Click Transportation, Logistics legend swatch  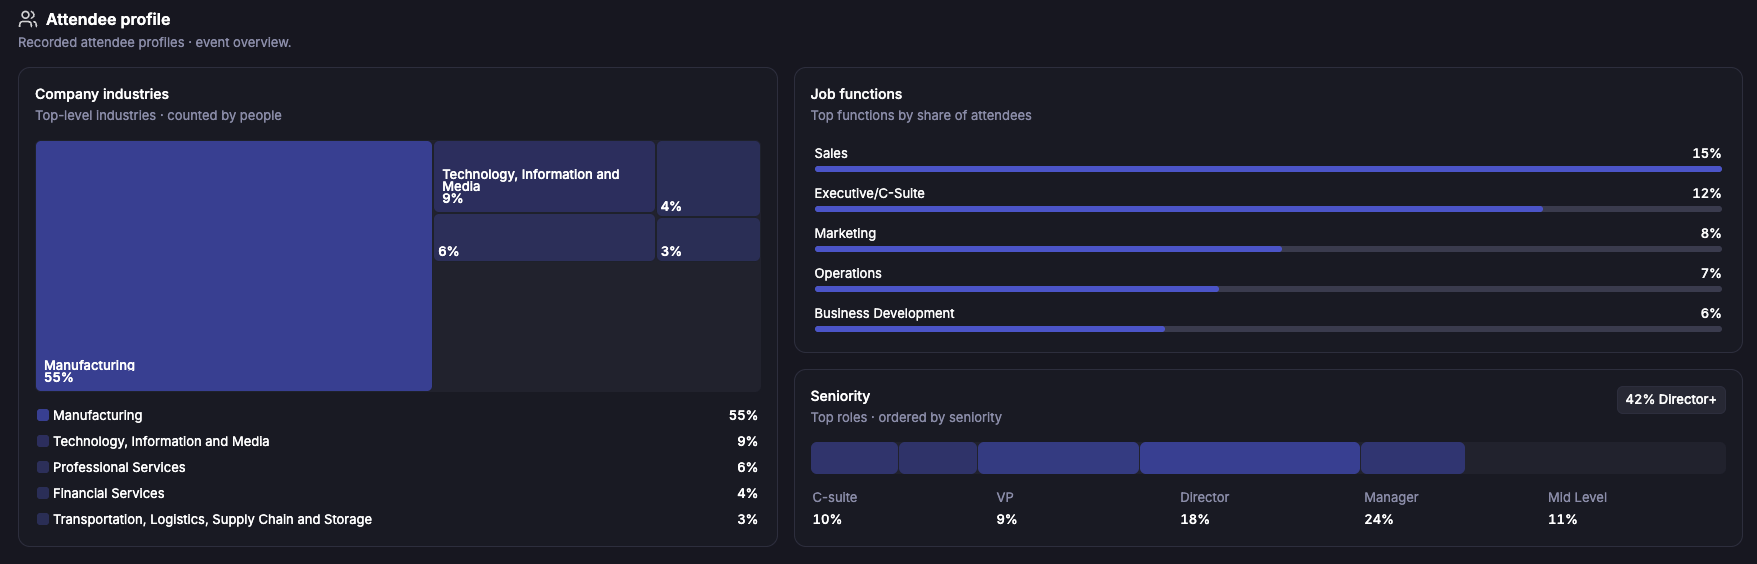pos(43,519)
